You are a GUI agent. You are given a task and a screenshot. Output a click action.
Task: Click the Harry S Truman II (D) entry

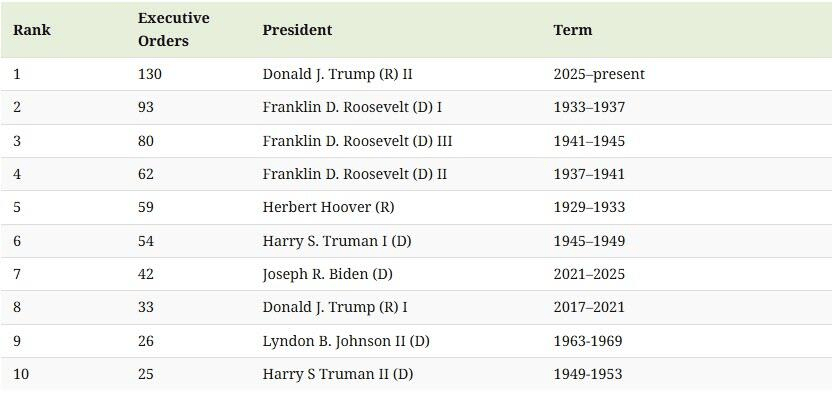(338, 374)
